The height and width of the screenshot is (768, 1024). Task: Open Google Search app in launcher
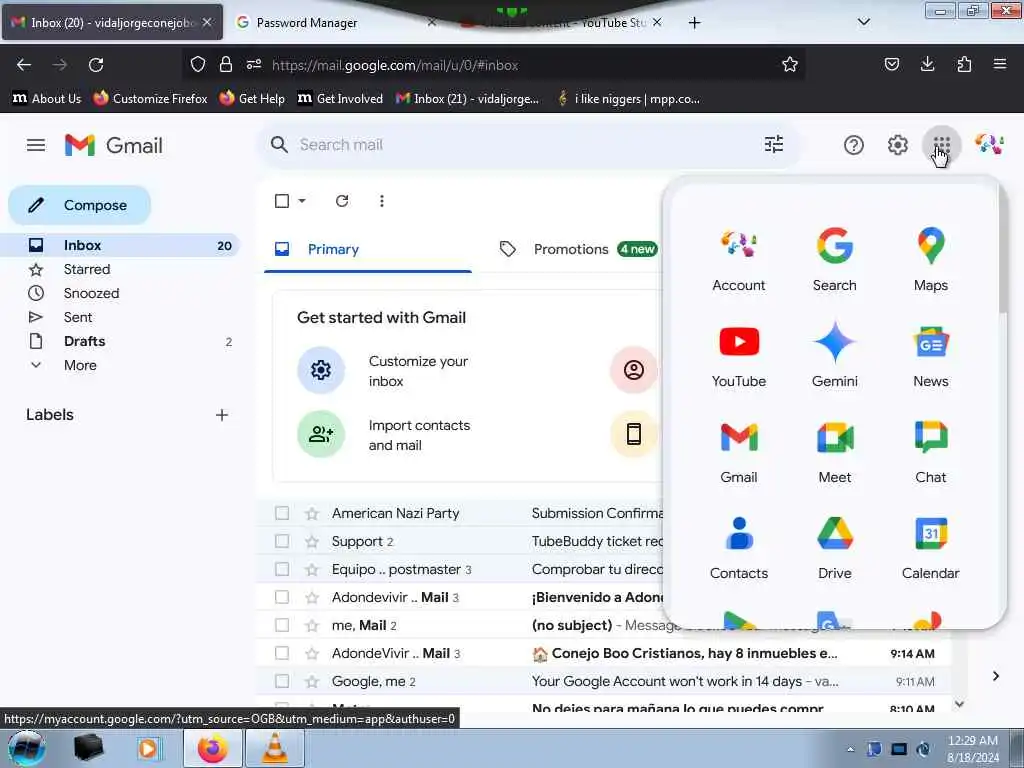click(x=835, y=260)
